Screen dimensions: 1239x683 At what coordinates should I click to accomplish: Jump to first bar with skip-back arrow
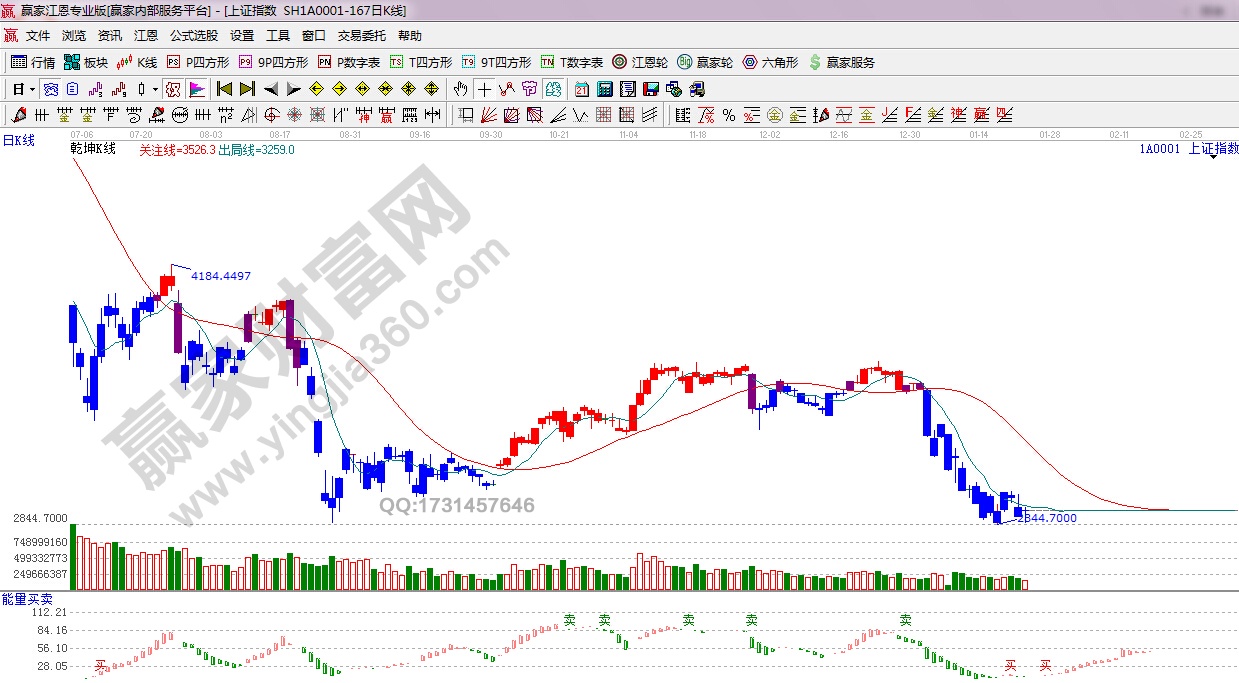click(x=225, y=89)
